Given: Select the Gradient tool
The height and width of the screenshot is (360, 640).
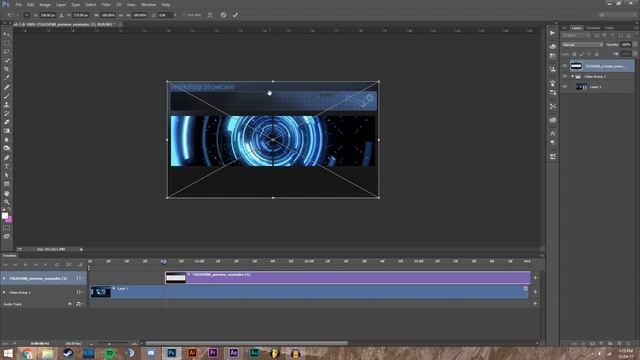Looking at the screenshot, I should tap(7, 131).
